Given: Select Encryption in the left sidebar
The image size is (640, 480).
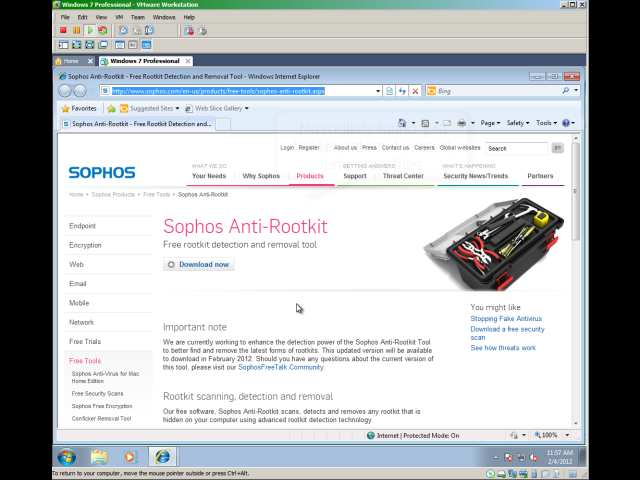Looking at the screenshot, I should click(x=85, y=245).
